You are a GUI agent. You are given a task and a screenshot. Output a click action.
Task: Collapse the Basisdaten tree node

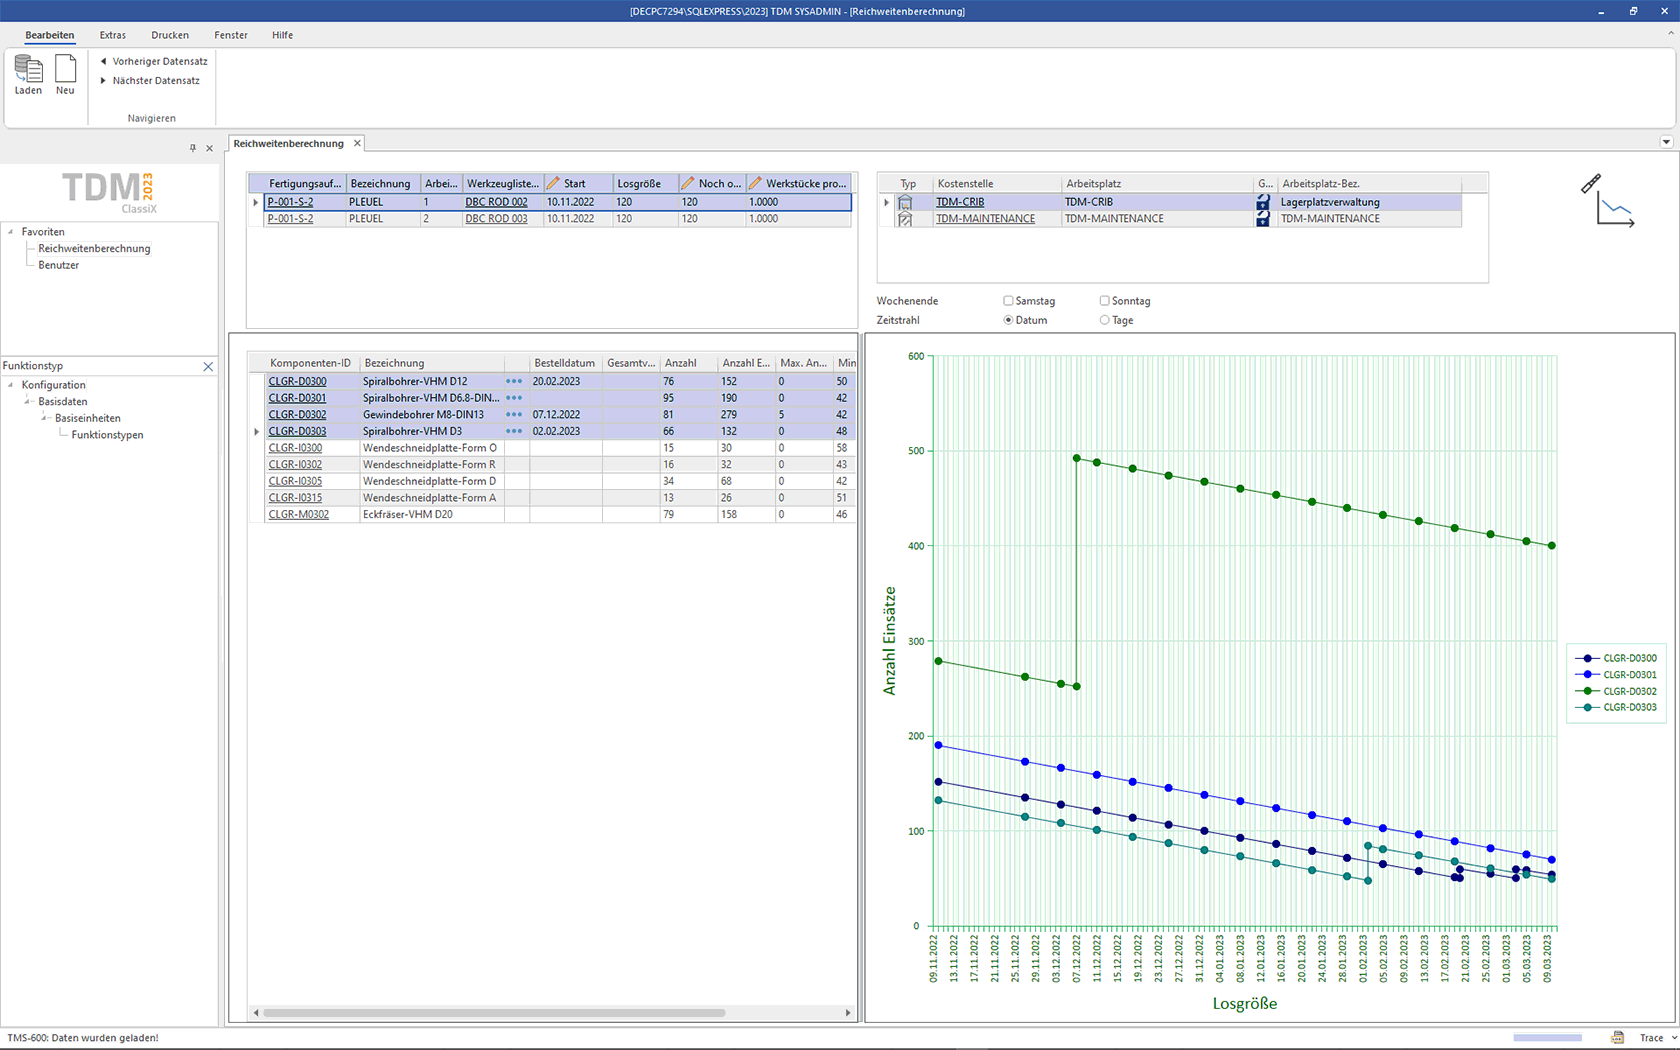point(28,402)
